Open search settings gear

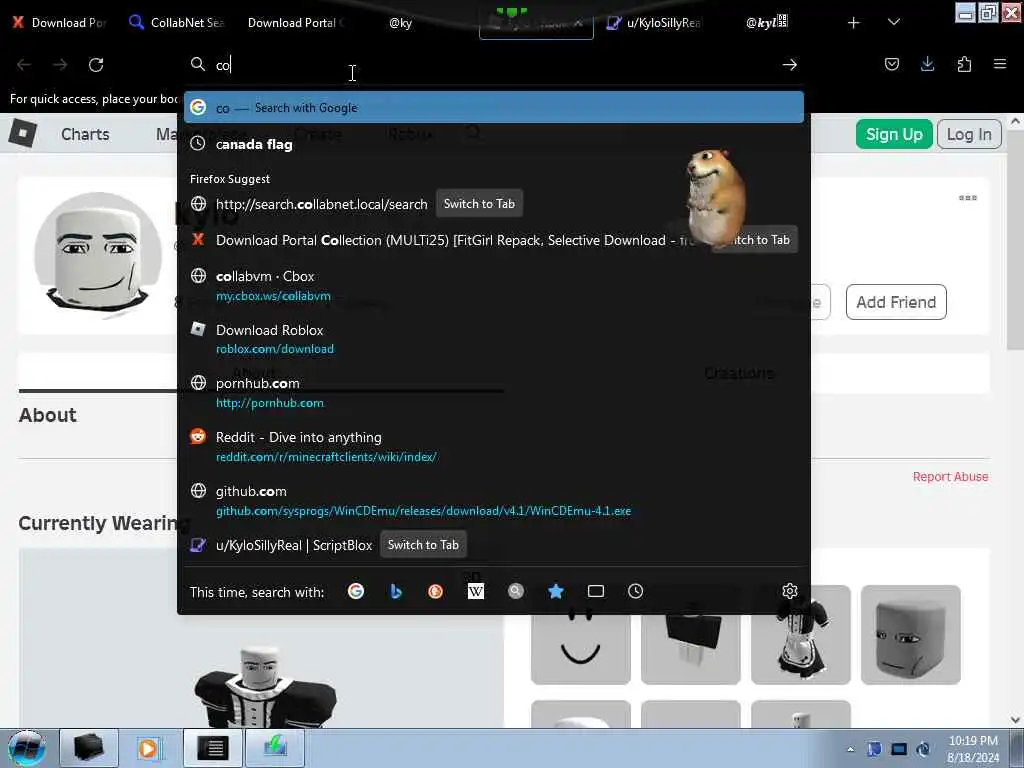790,592
